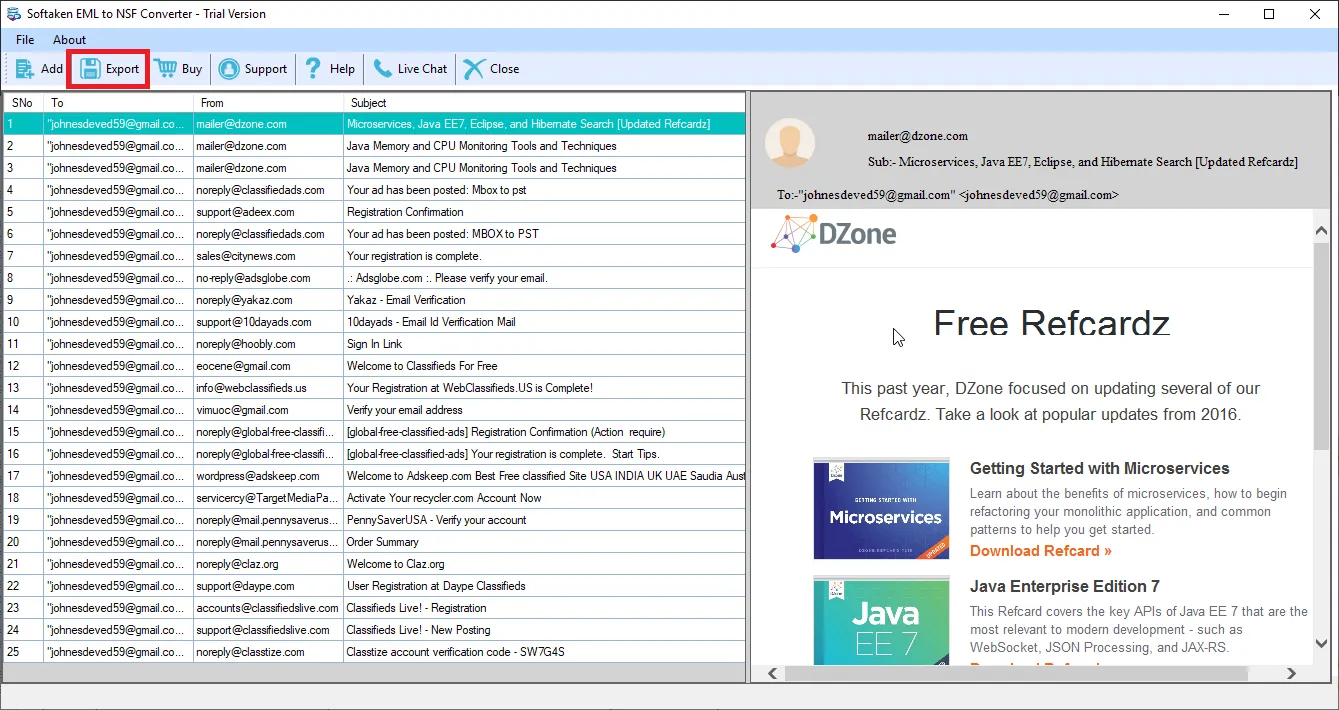
Task: Select the Sign In Link email
Action: pyautogui.click(x=374, y=344)
